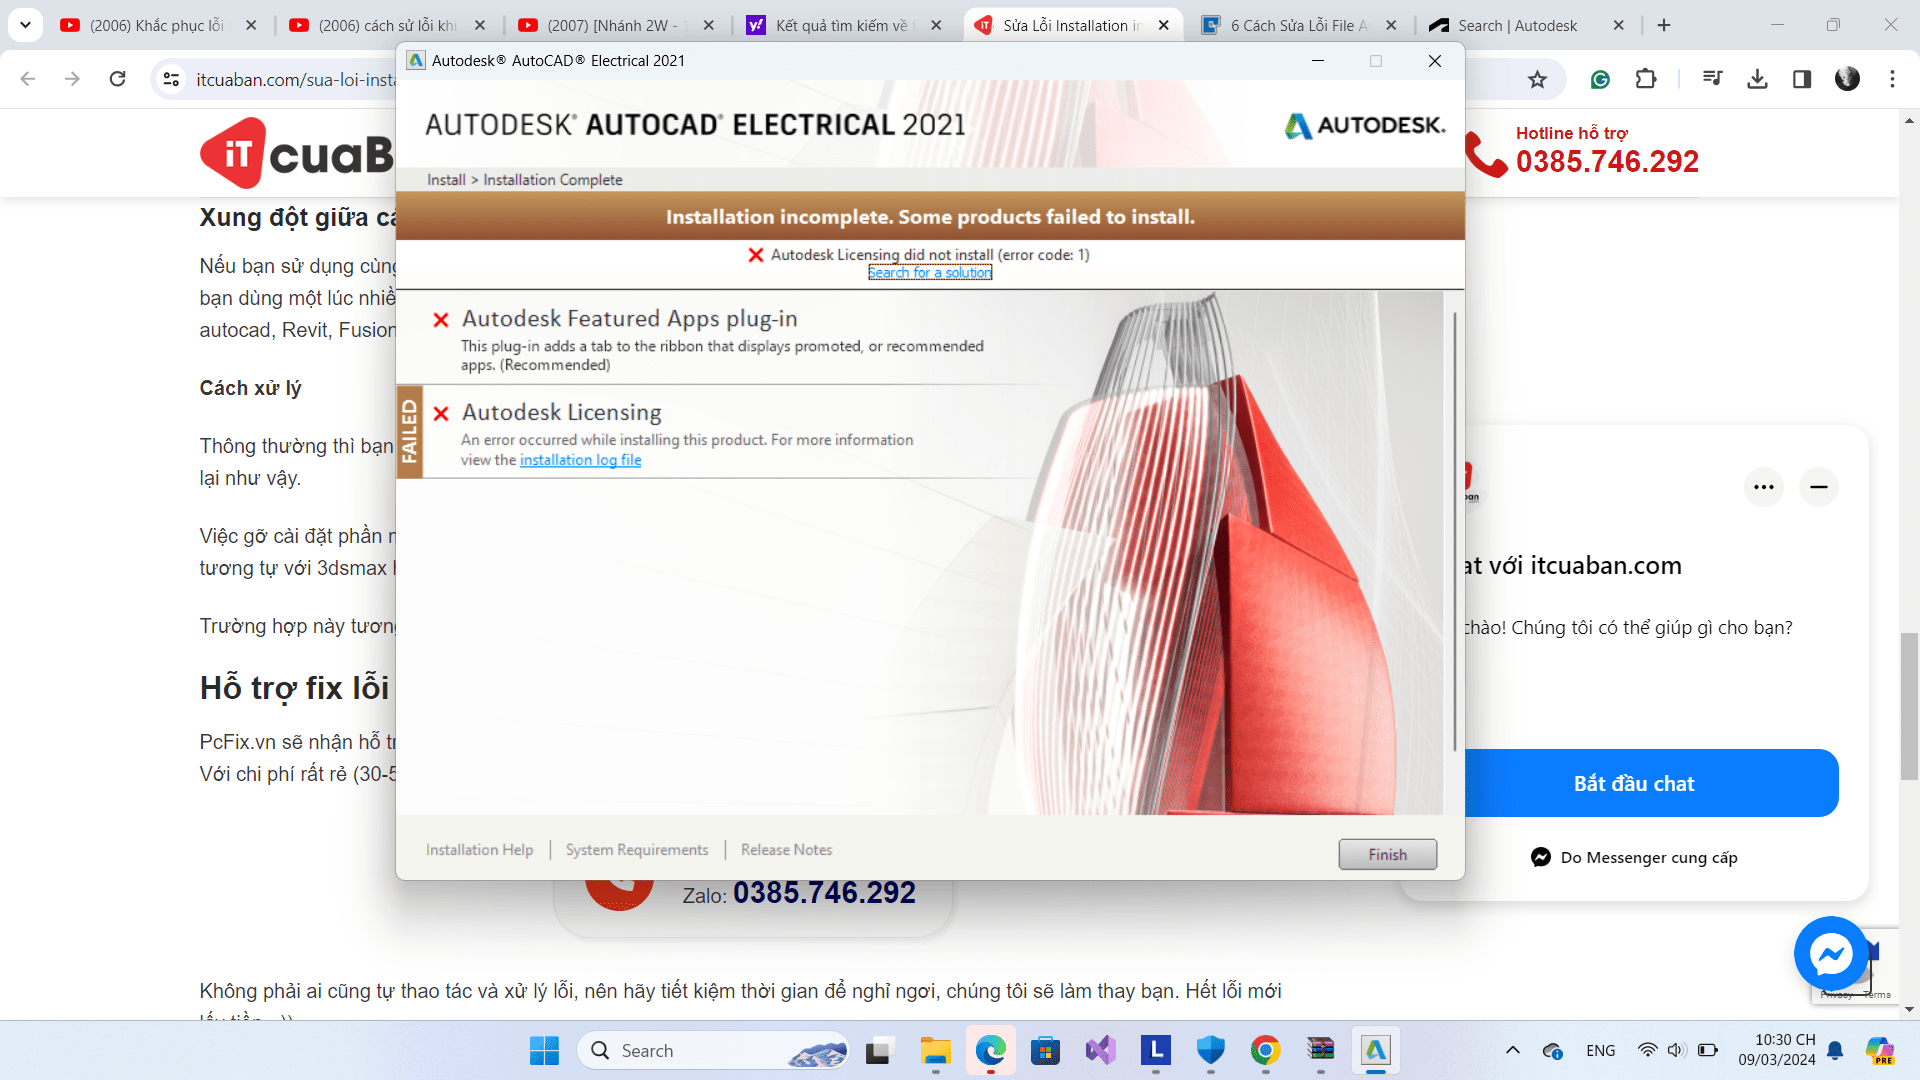
Task: Reload the itcuaban page
Action: pos(117,79)
